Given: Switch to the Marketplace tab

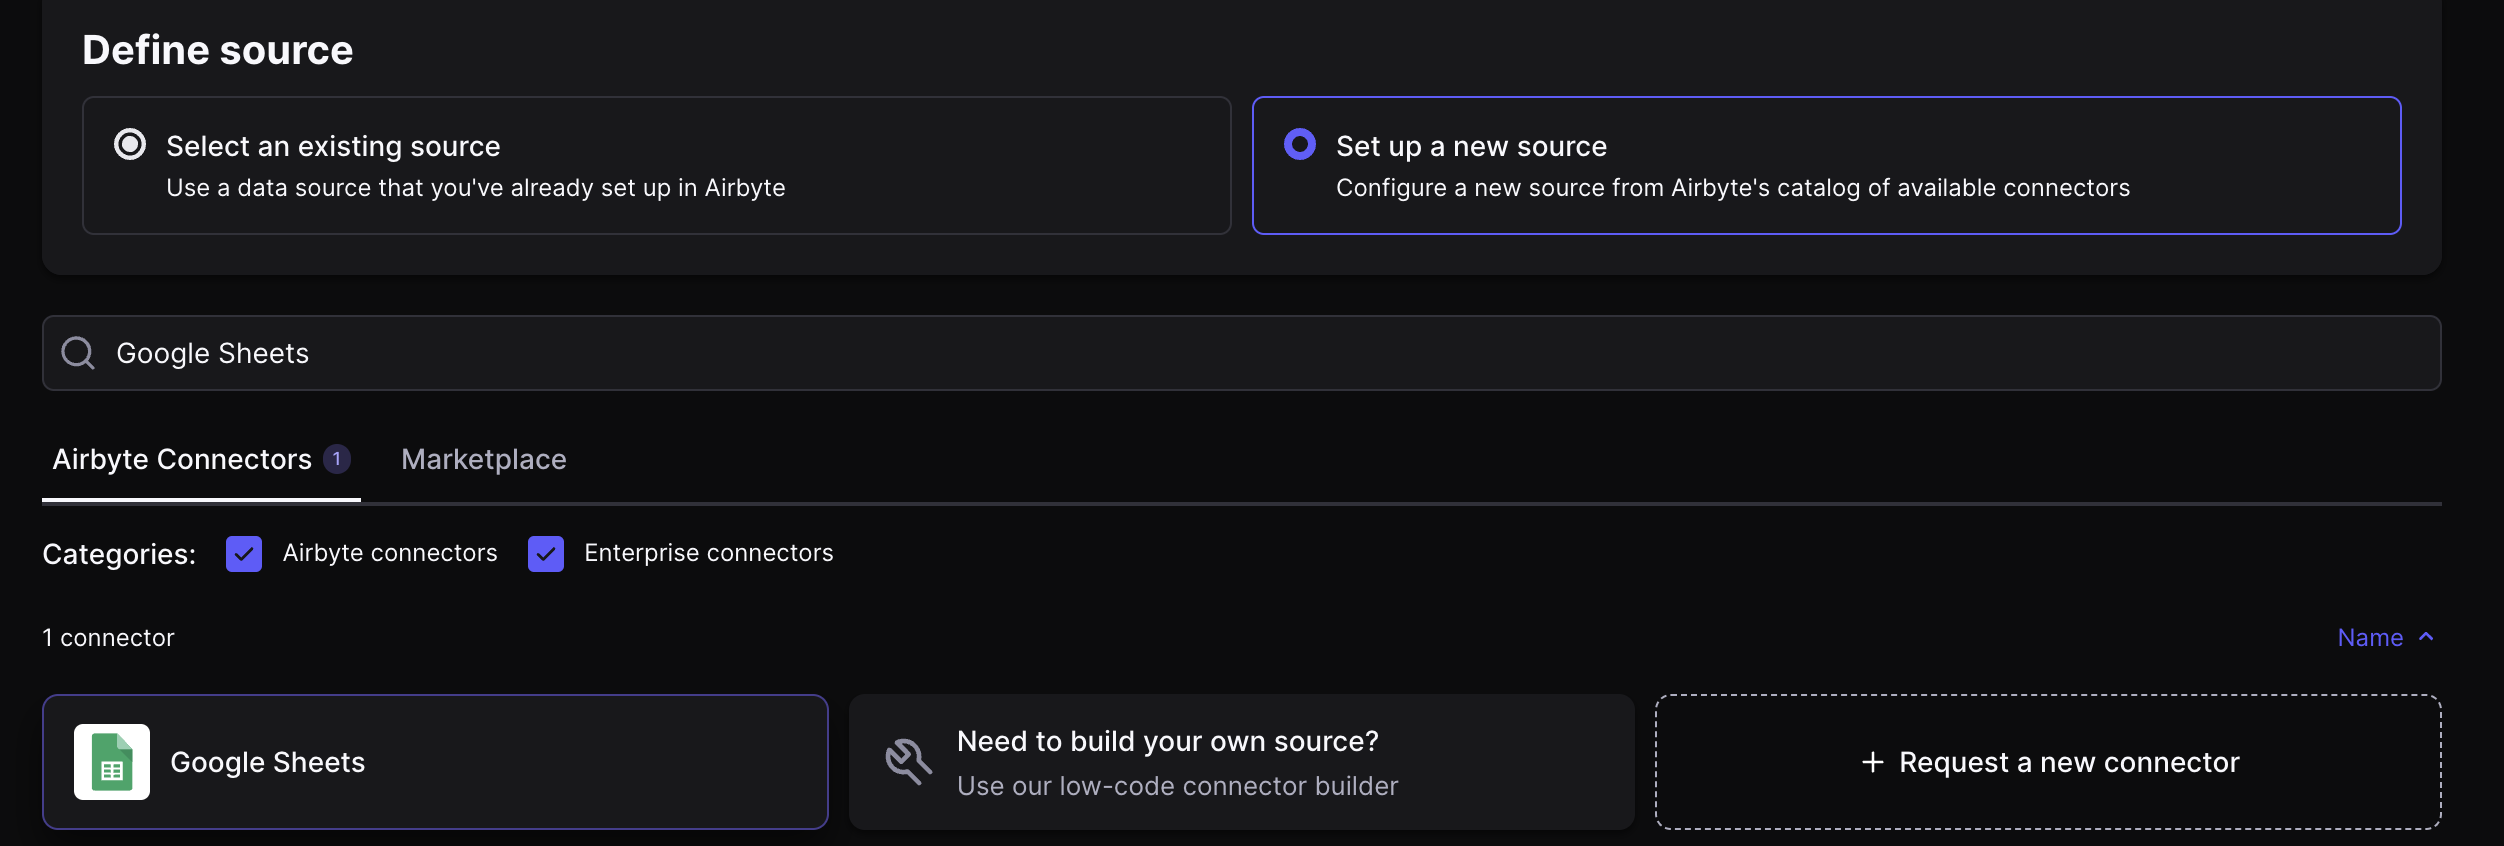Looking at the screenshot, I should click(484, 459).
